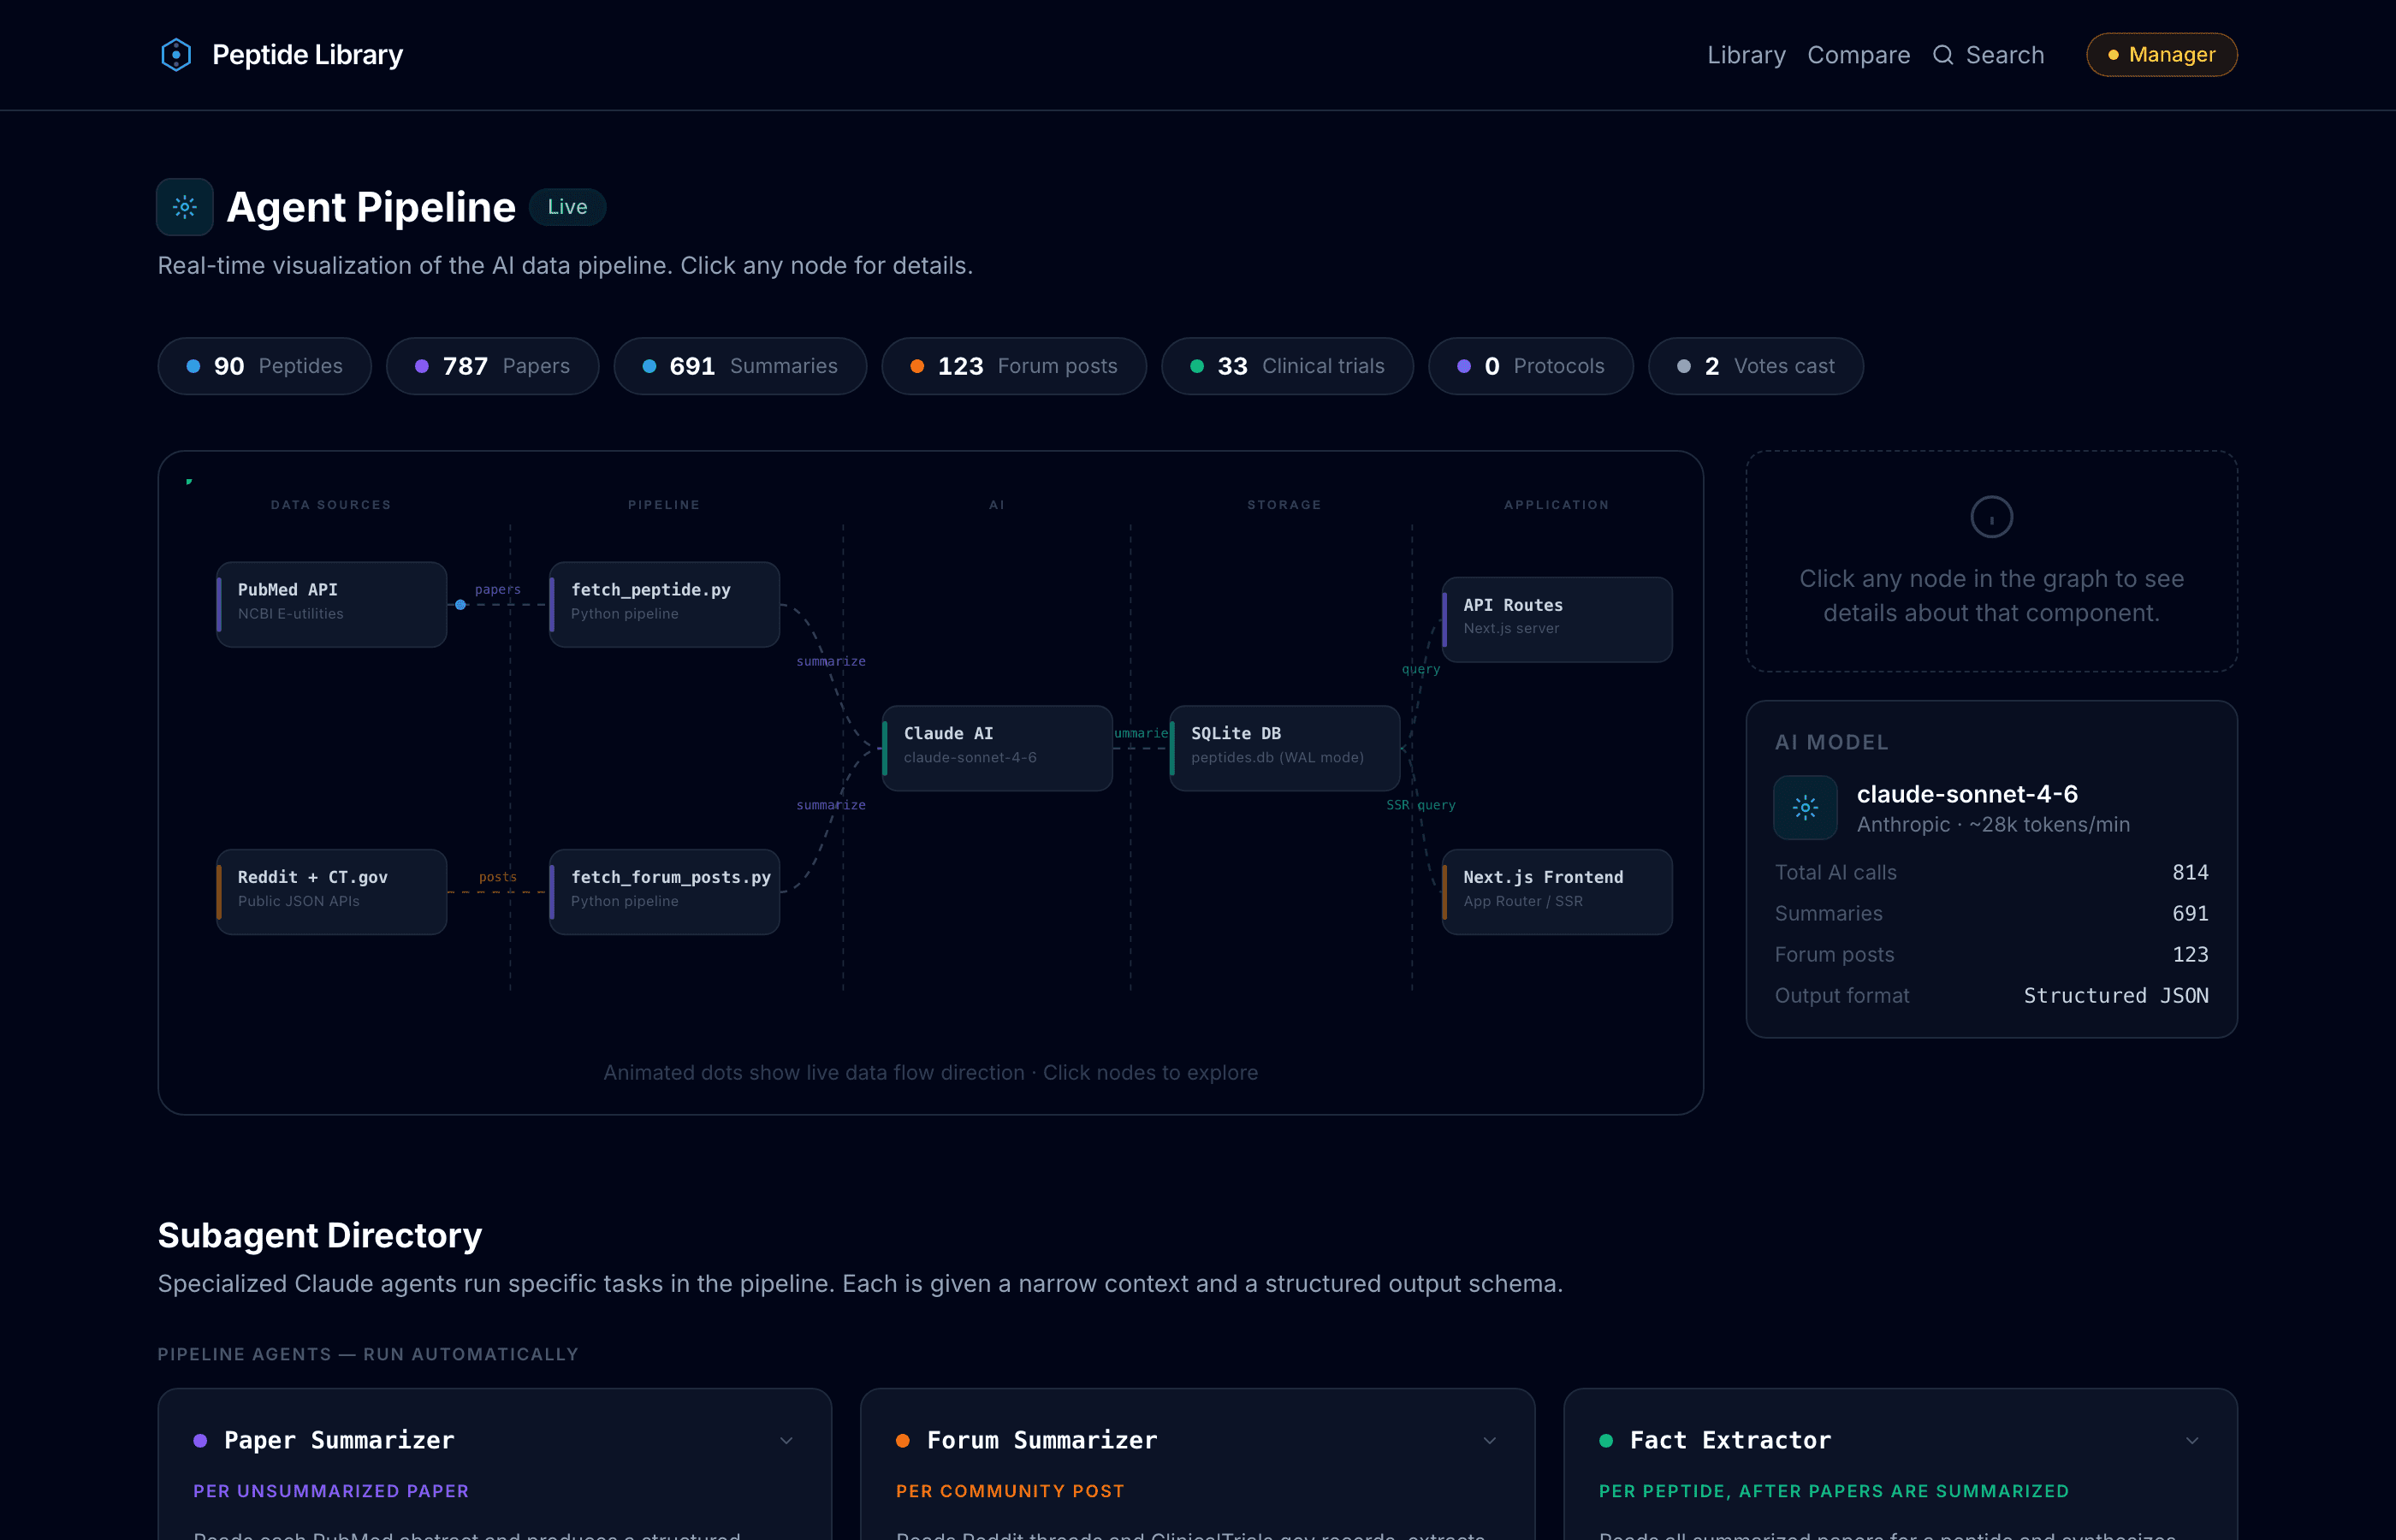Click the Manager badge button
Image resolution: width=2396 pixels, height=1540 pixels.
pos(2161,55)
